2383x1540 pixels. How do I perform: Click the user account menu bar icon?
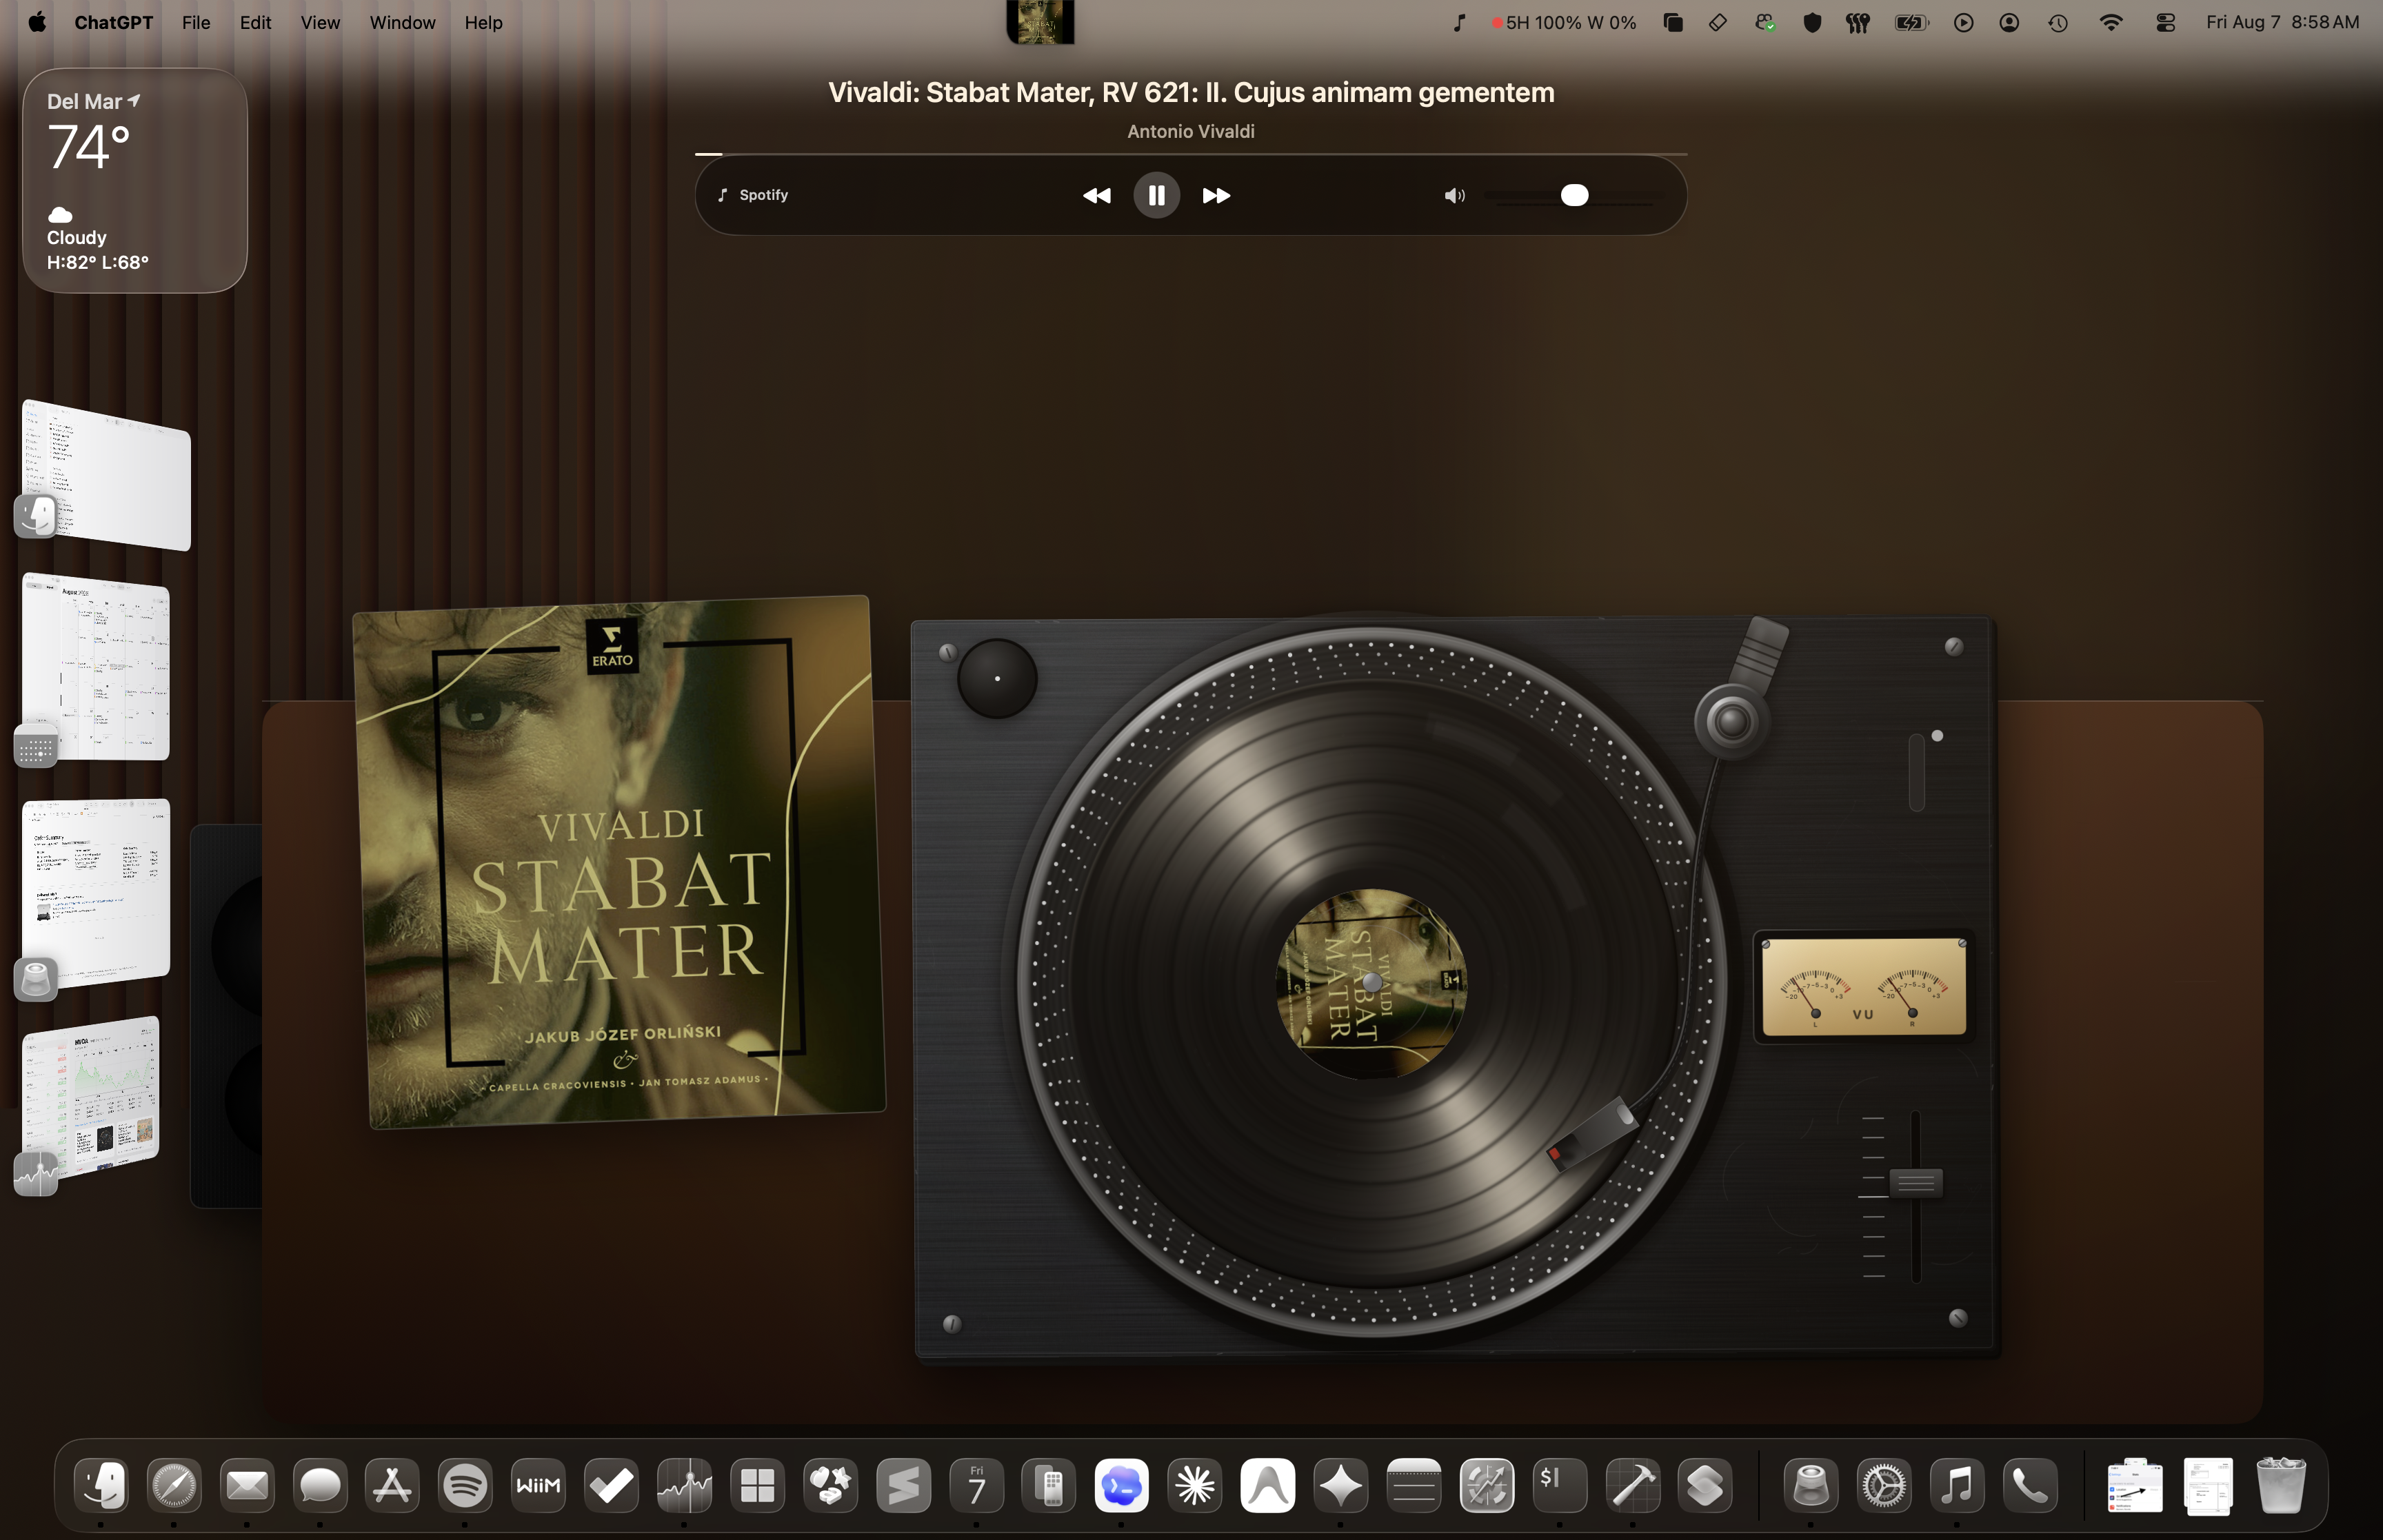[x=2009, y=22]
